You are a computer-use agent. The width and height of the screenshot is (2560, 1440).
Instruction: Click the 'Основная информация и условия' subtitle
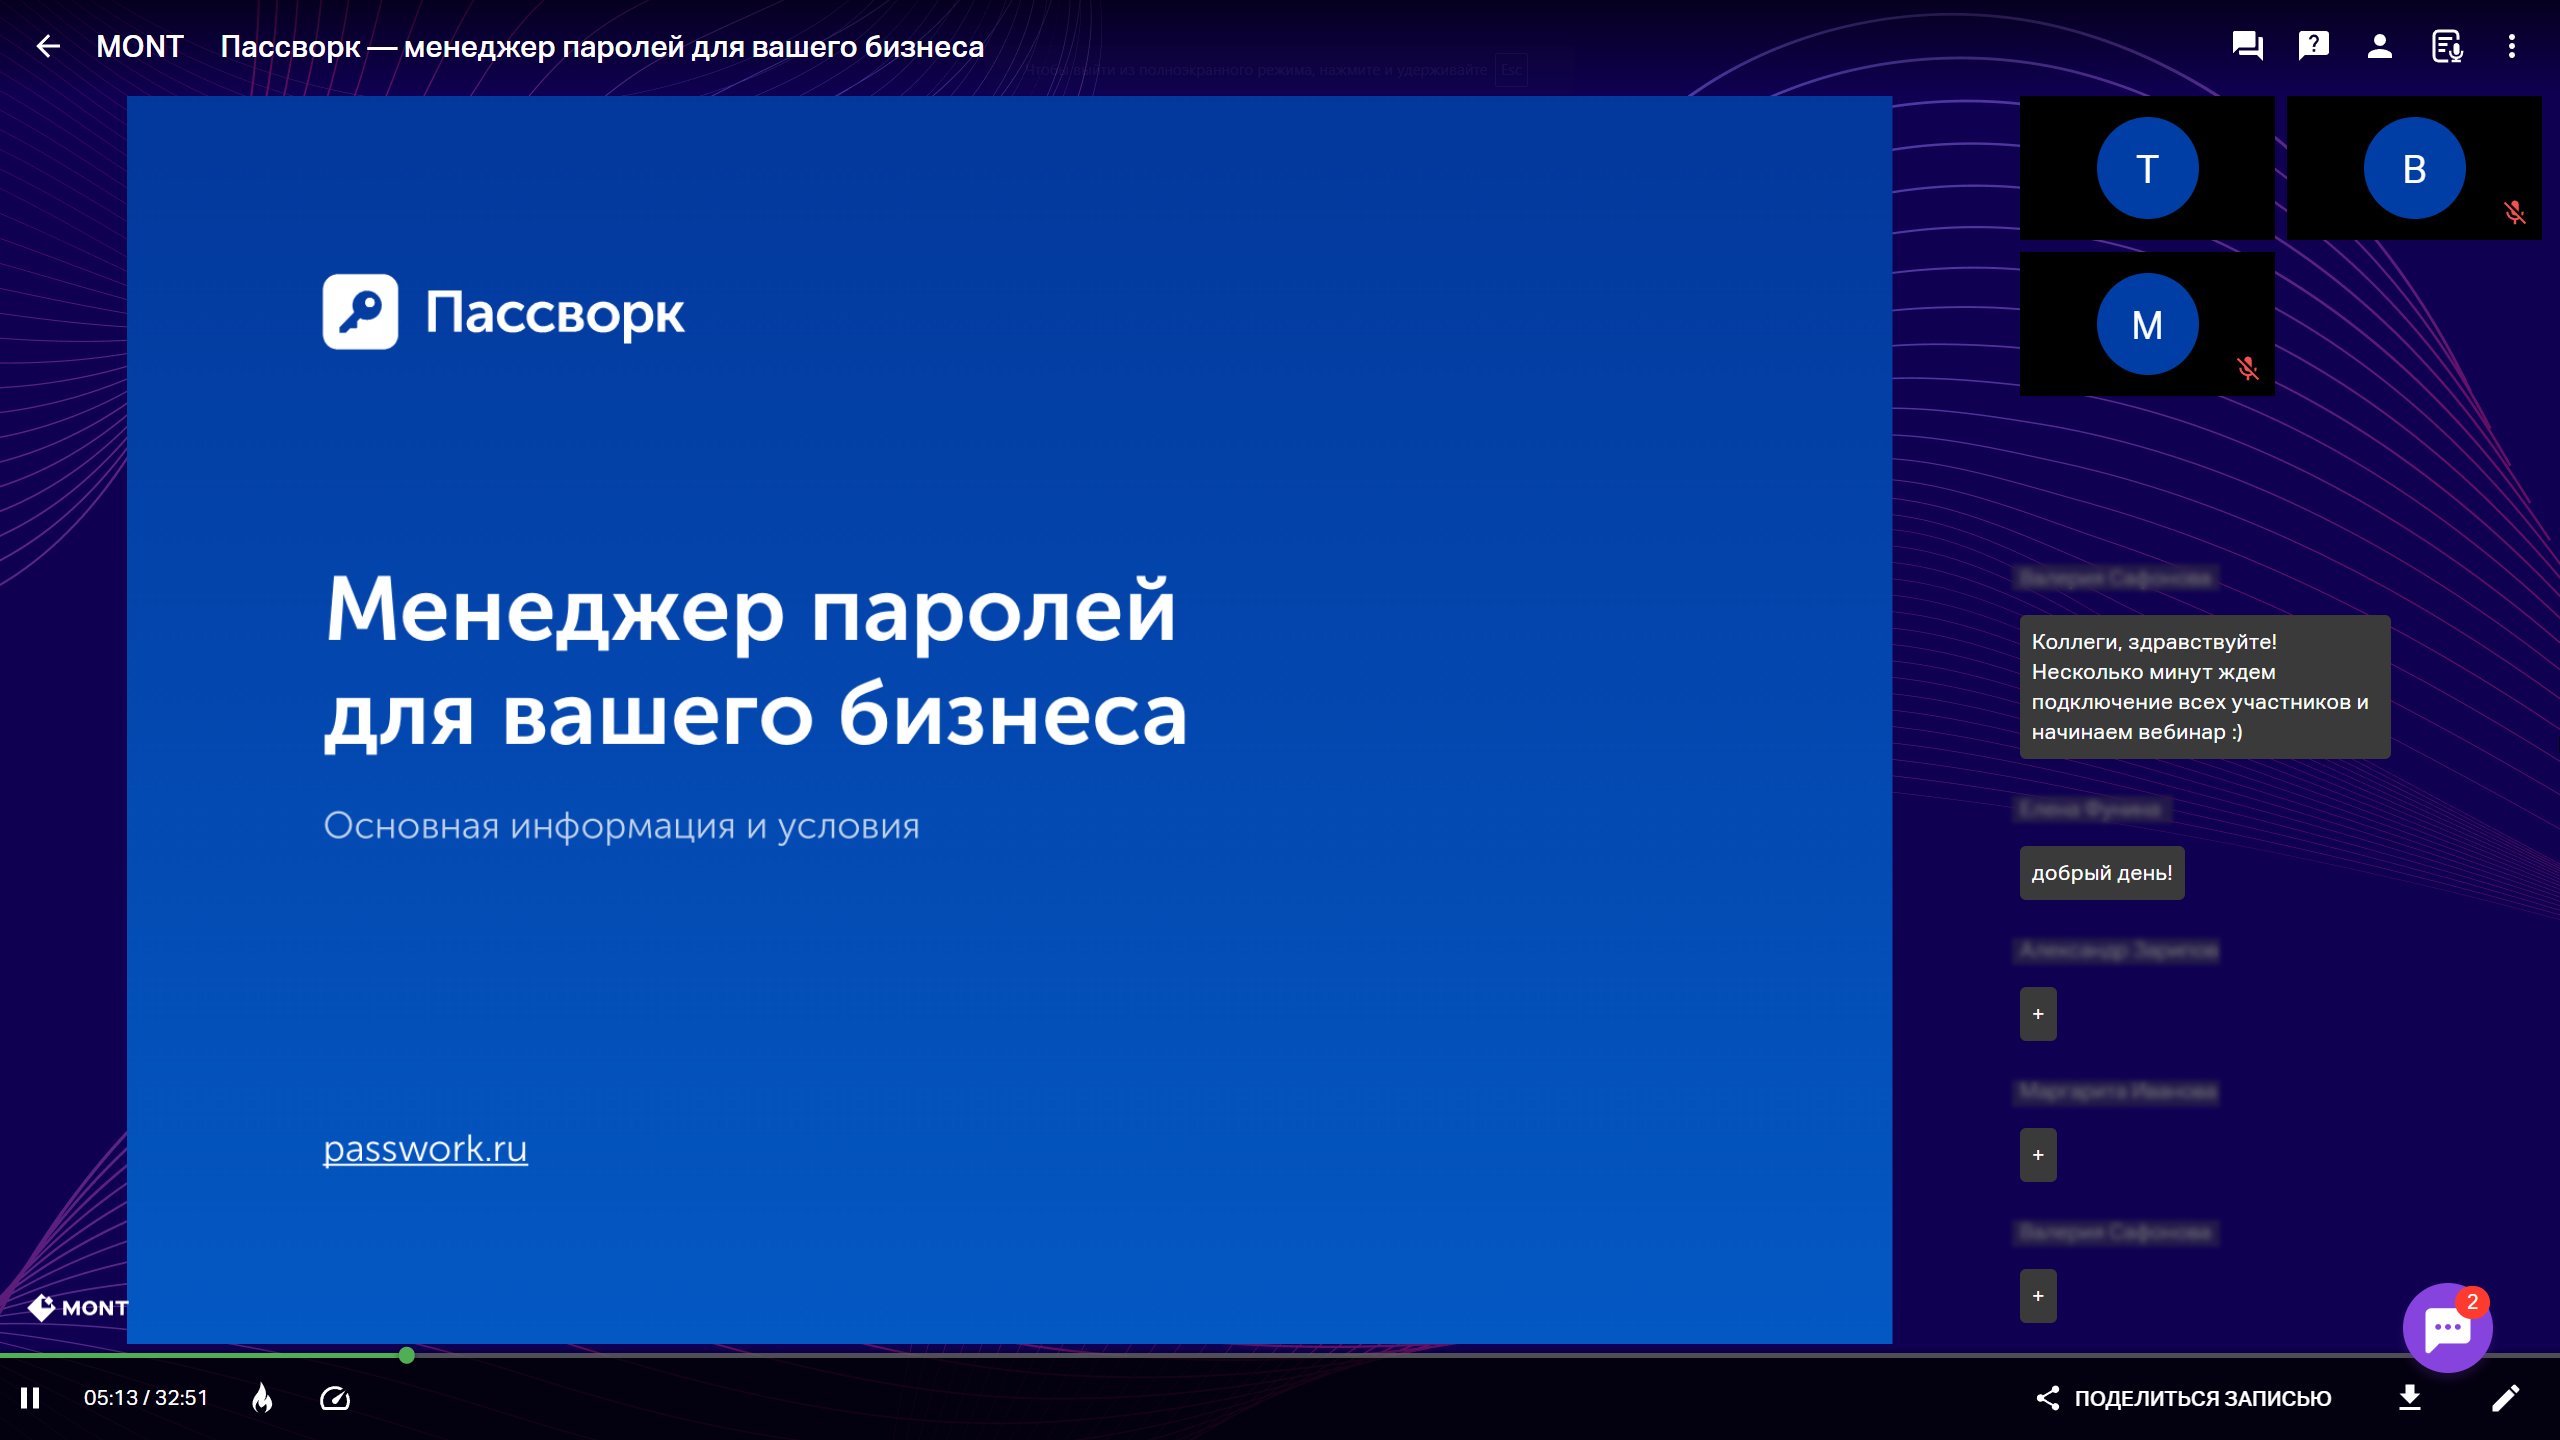(621, 826)
